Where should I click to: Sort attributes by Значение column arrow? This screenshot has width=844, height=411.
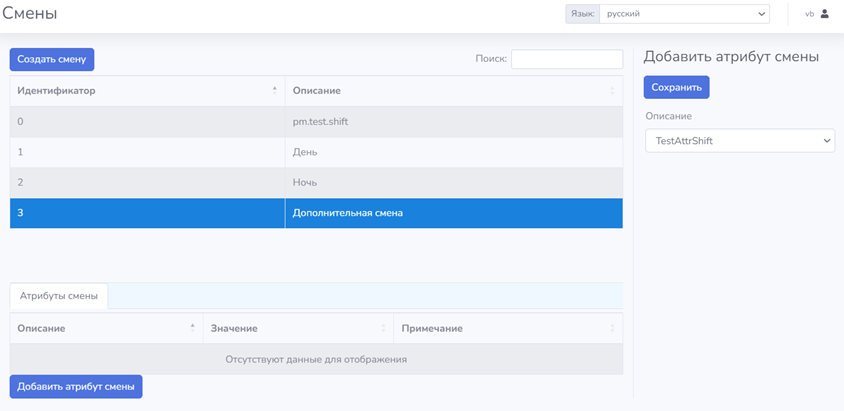tap(383, 328)
